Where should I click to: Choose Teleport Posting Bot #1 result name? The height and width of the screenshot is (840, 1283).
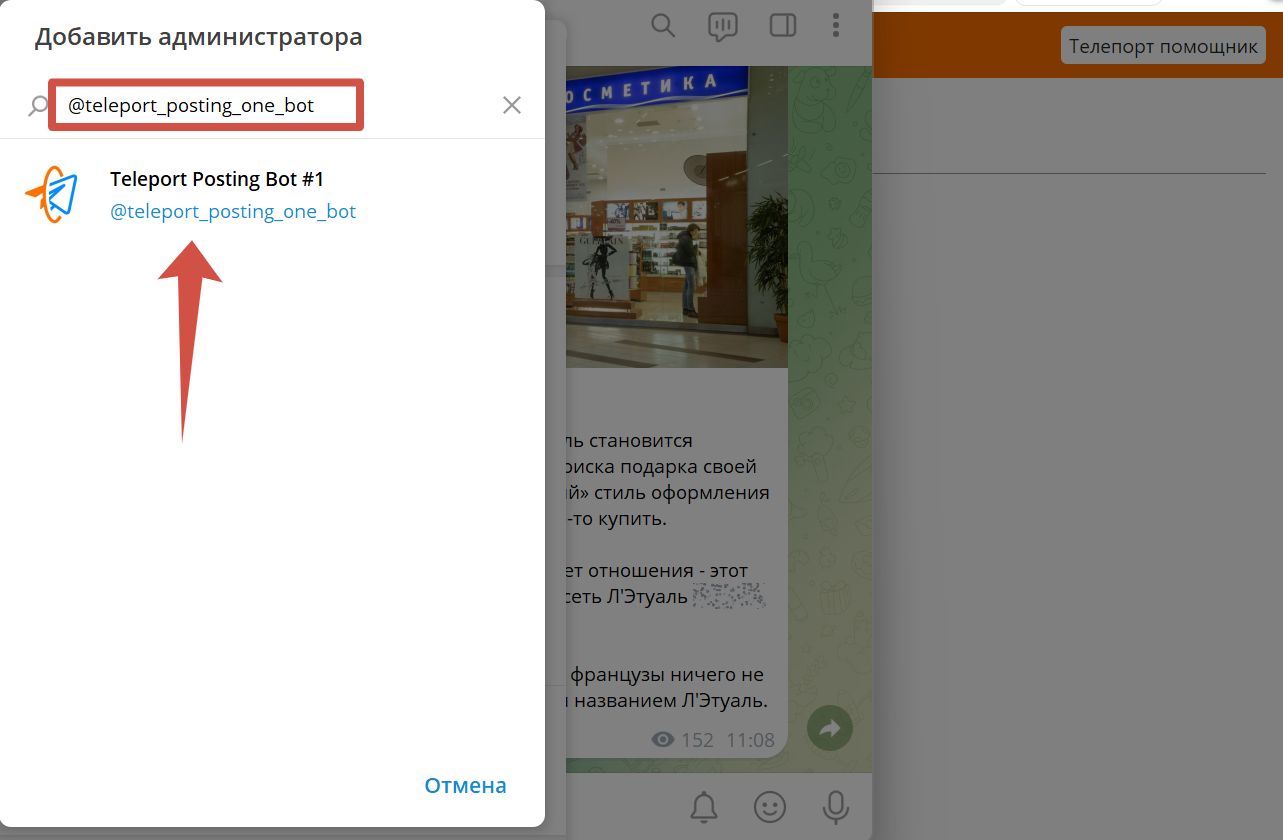[217, 179]
